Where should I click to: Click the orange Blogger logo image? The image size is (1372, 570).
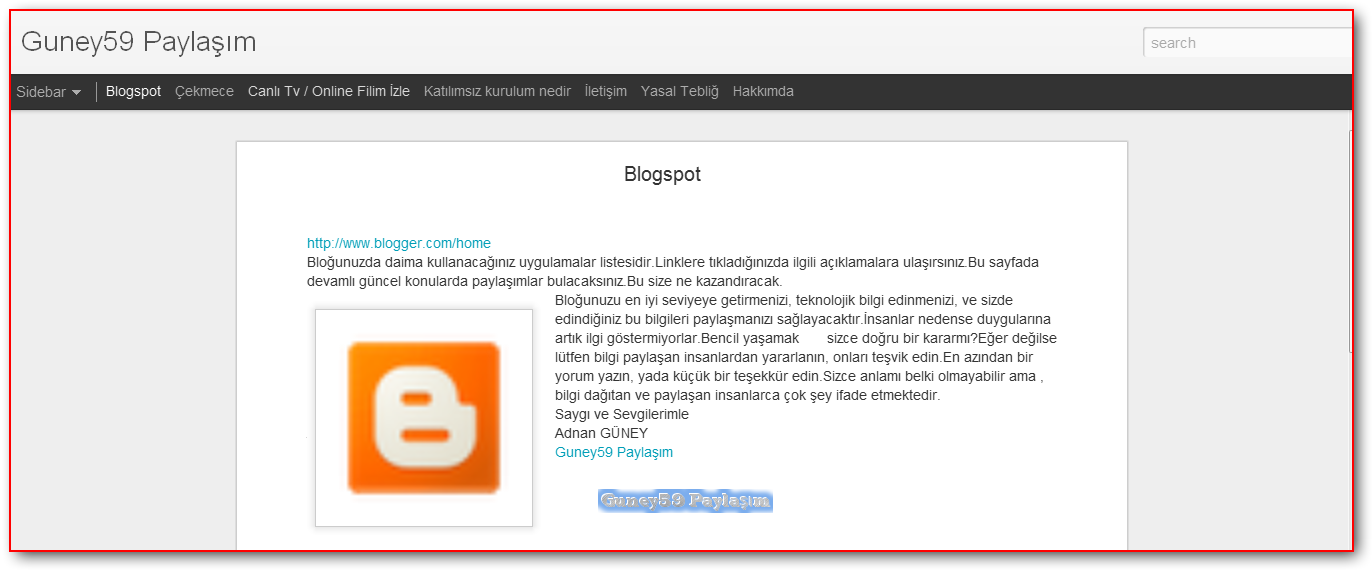(424, 418)
